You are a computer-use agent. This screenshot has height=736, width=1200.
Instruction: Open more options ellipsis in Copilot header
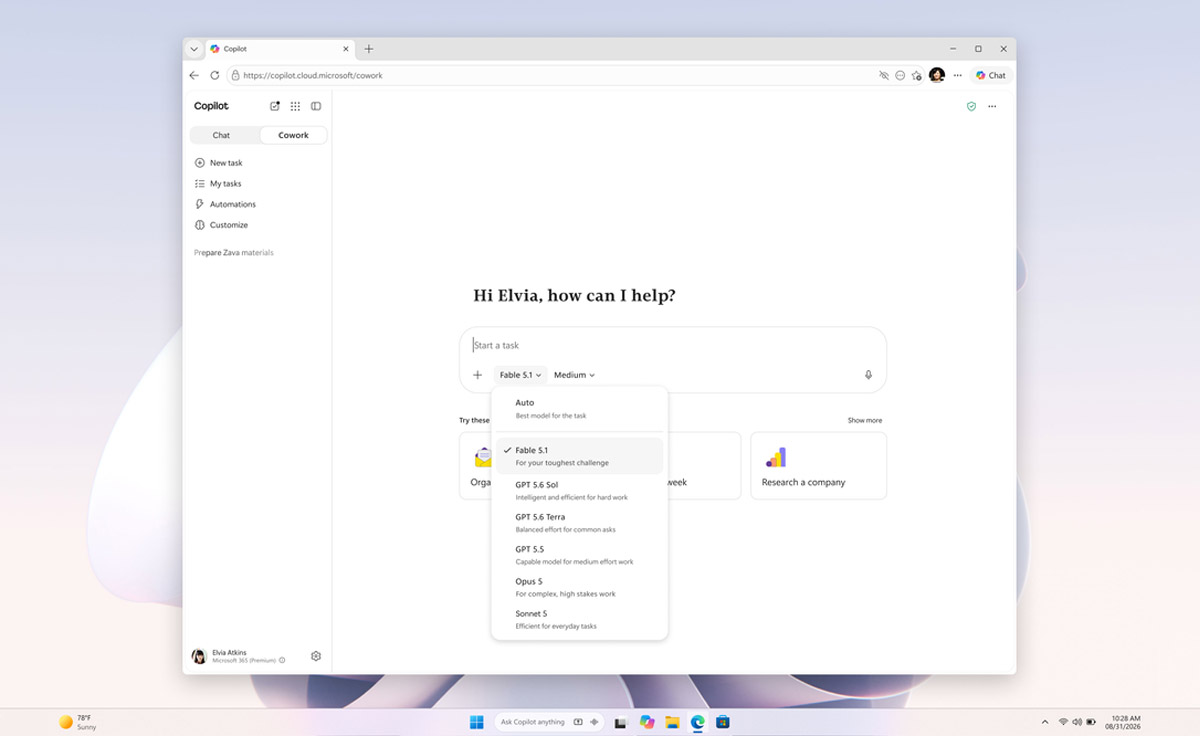[x=992, y=106]
